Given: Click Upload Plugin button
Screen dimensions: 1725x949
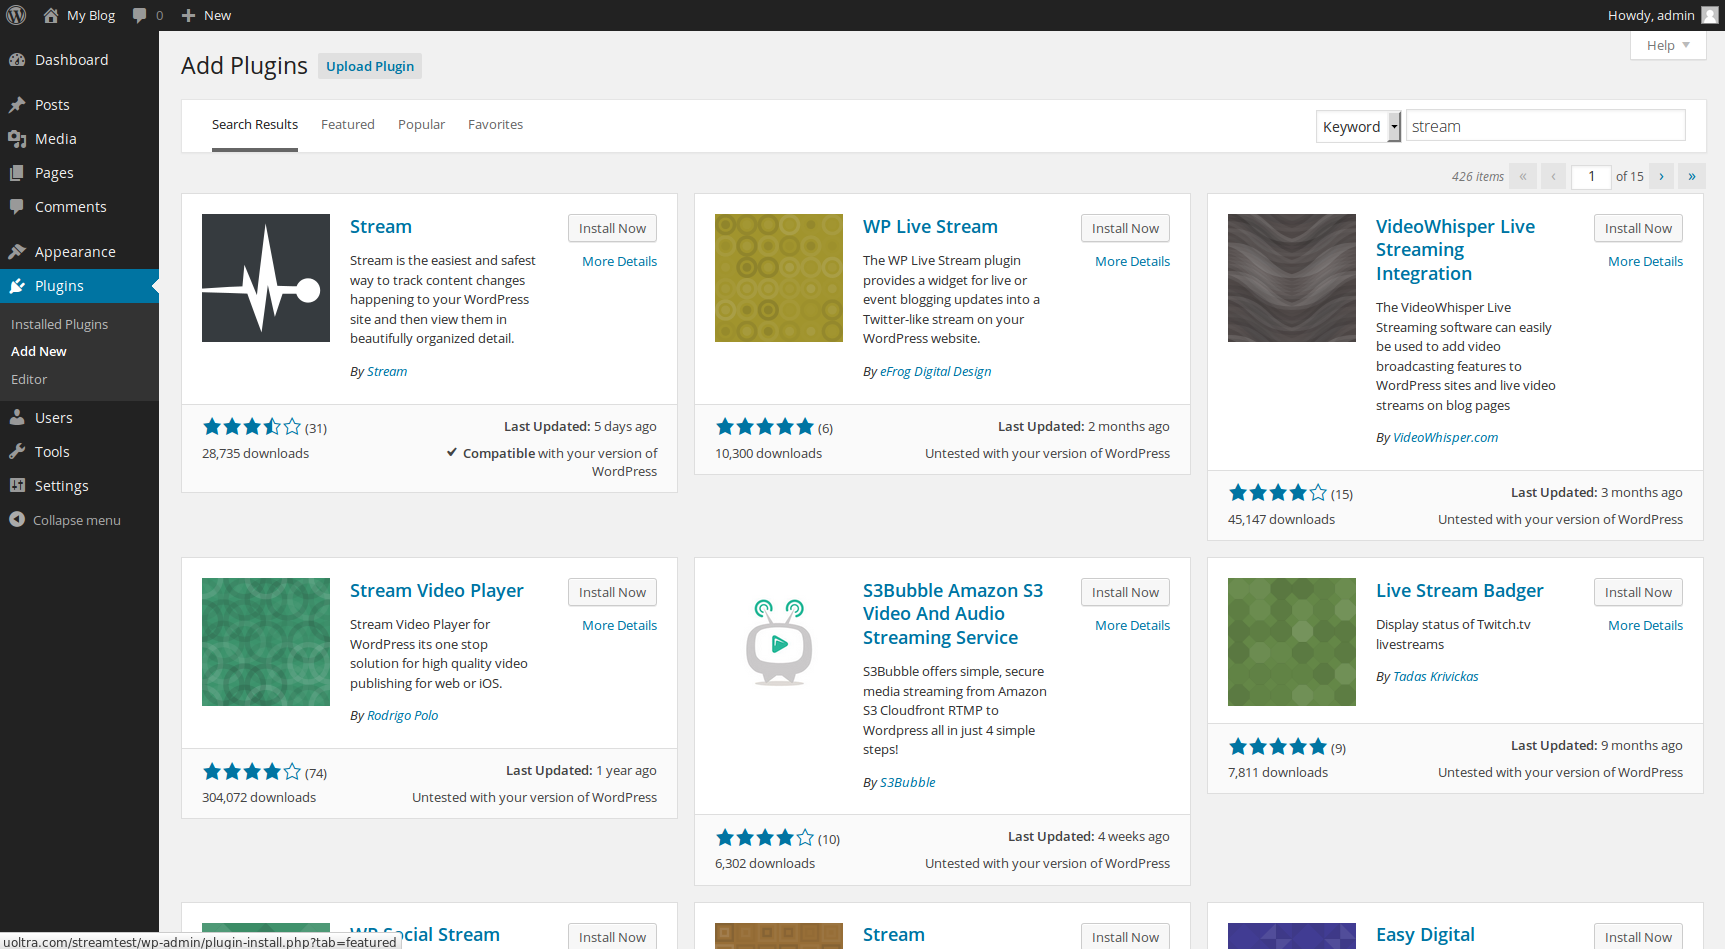Looking at the screenshot, I should (370, 66).
